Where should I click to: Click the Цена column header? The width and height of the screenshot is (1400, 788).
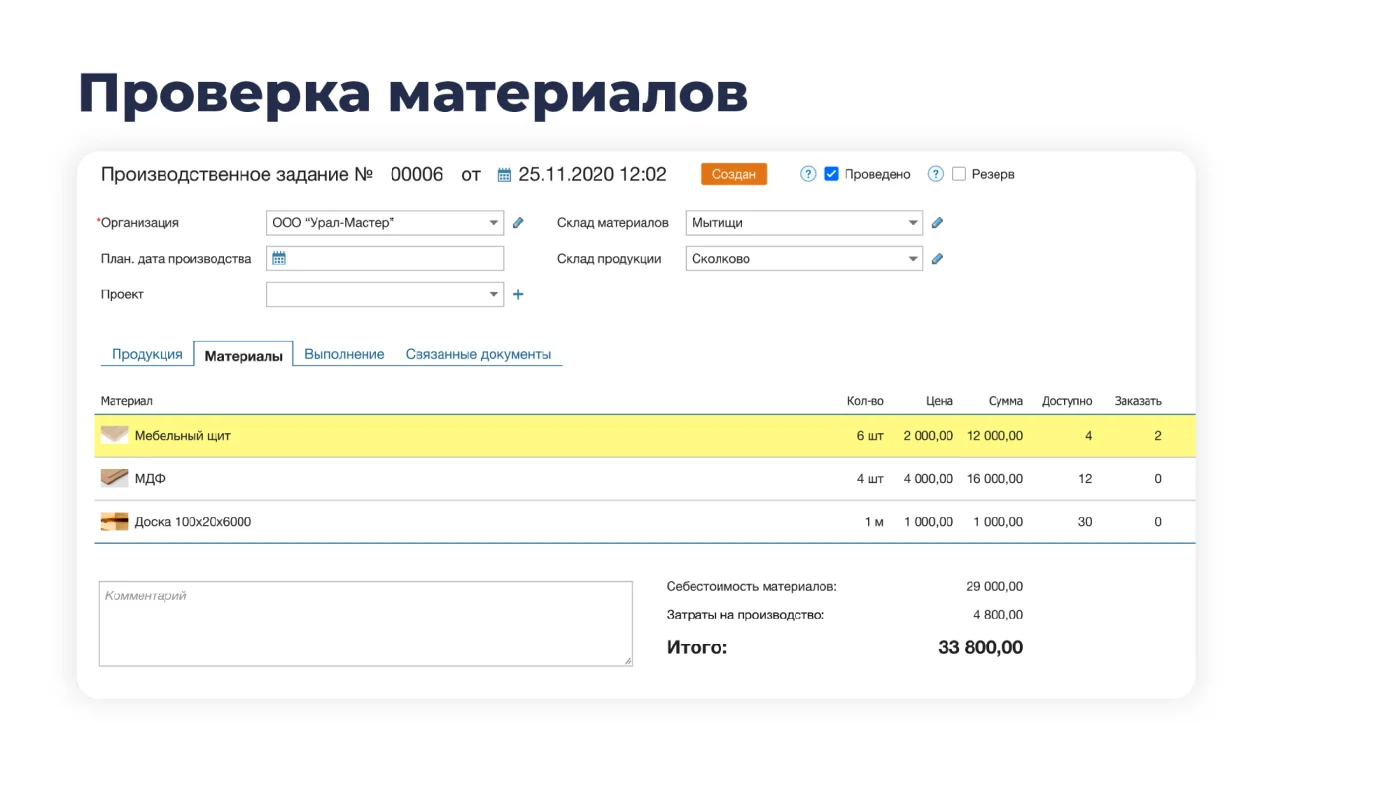pos(940,401)
